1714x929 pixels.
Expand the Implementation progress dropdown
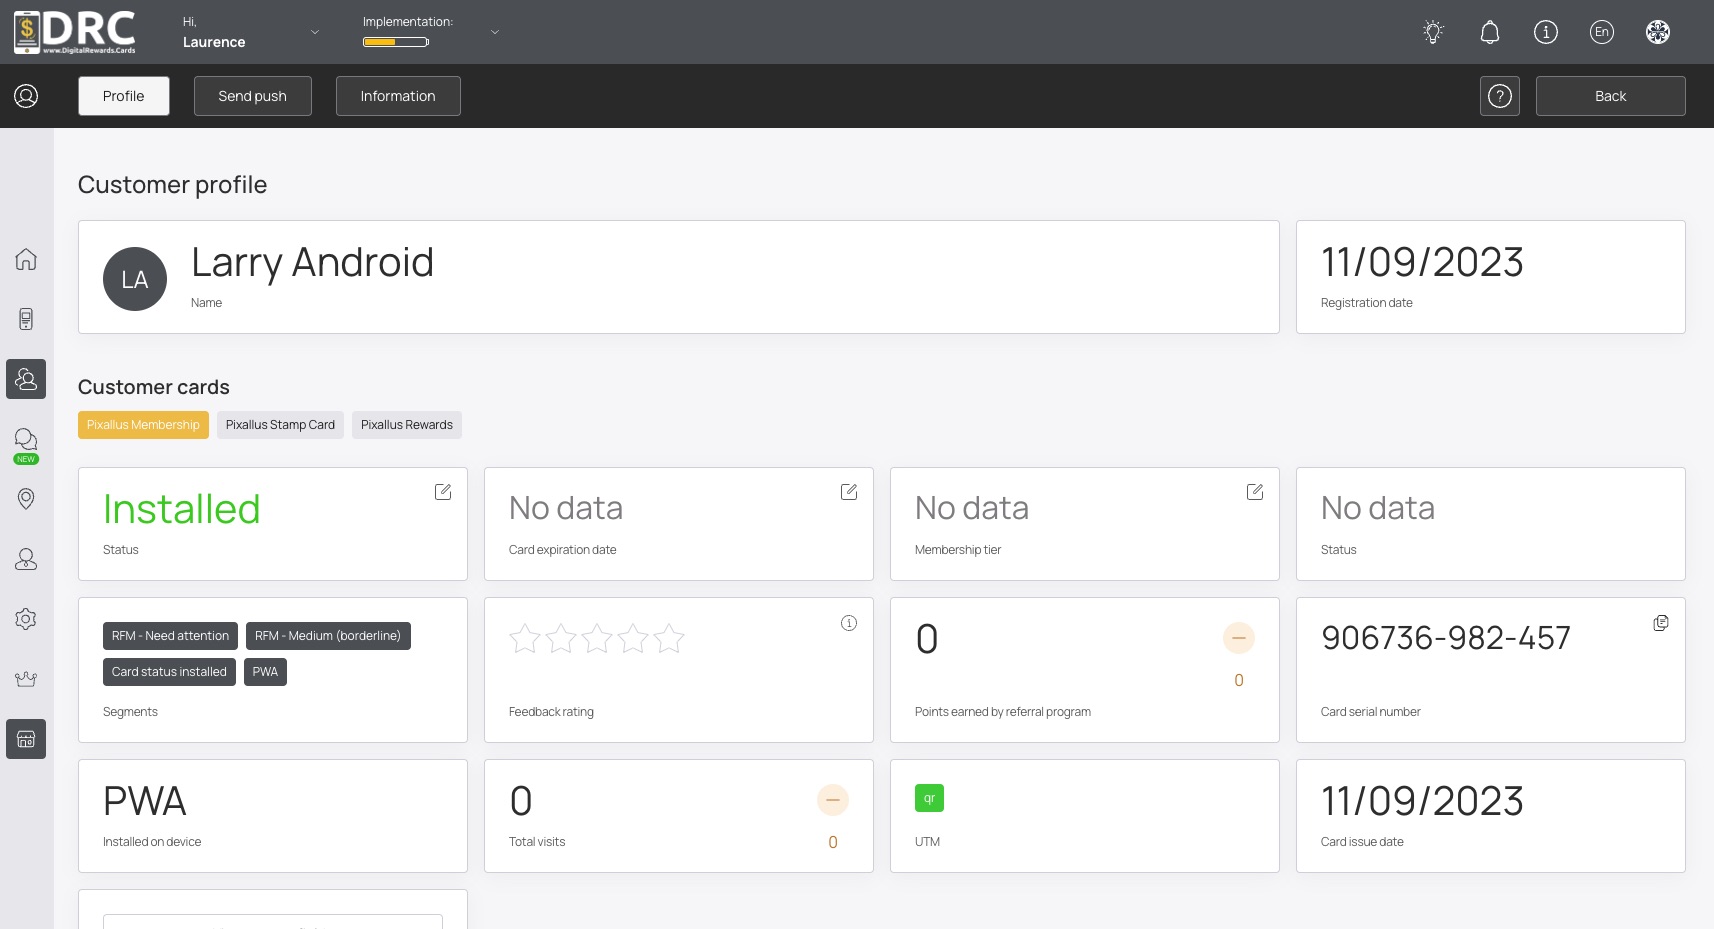[x=494, y=32]
